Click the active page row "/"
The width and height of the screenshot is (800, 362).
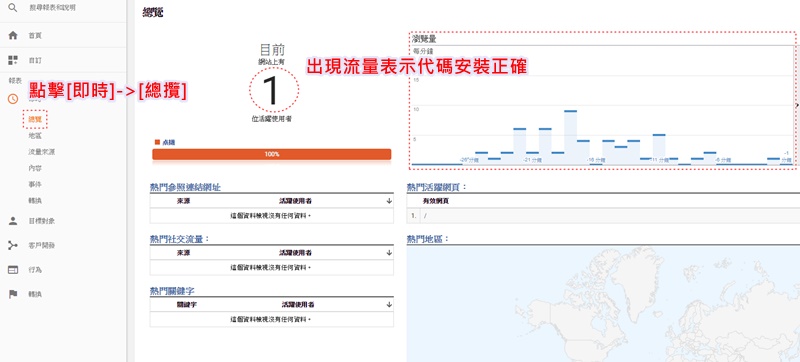(603, 216)
